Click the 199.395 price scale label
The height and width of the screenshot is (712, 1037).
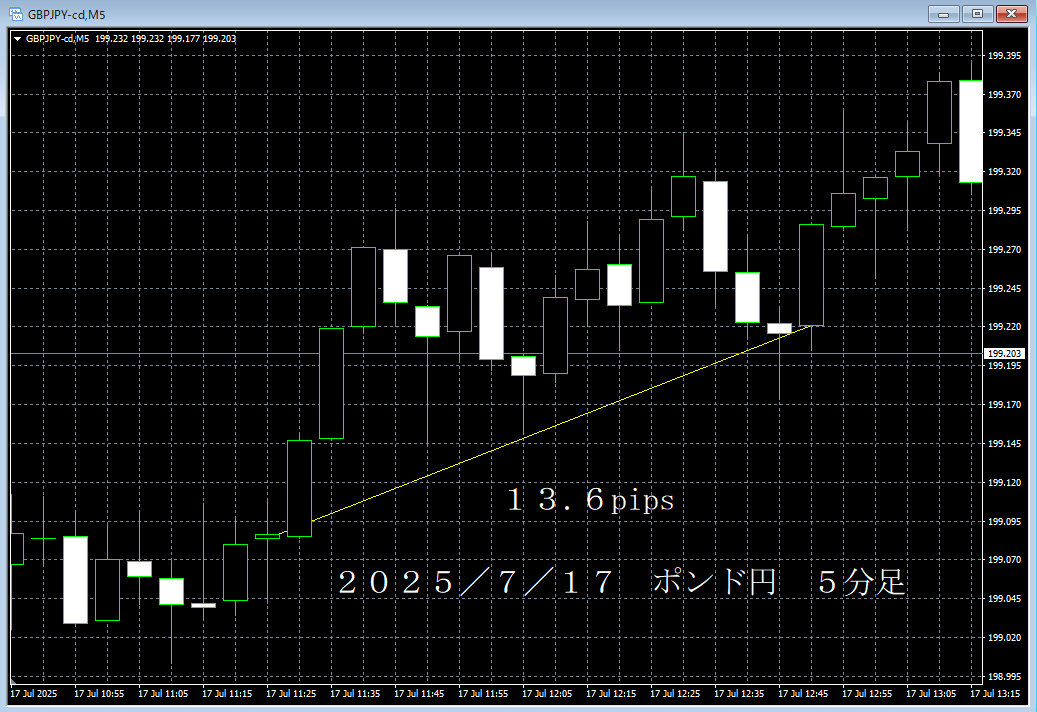pos(1003,56)
